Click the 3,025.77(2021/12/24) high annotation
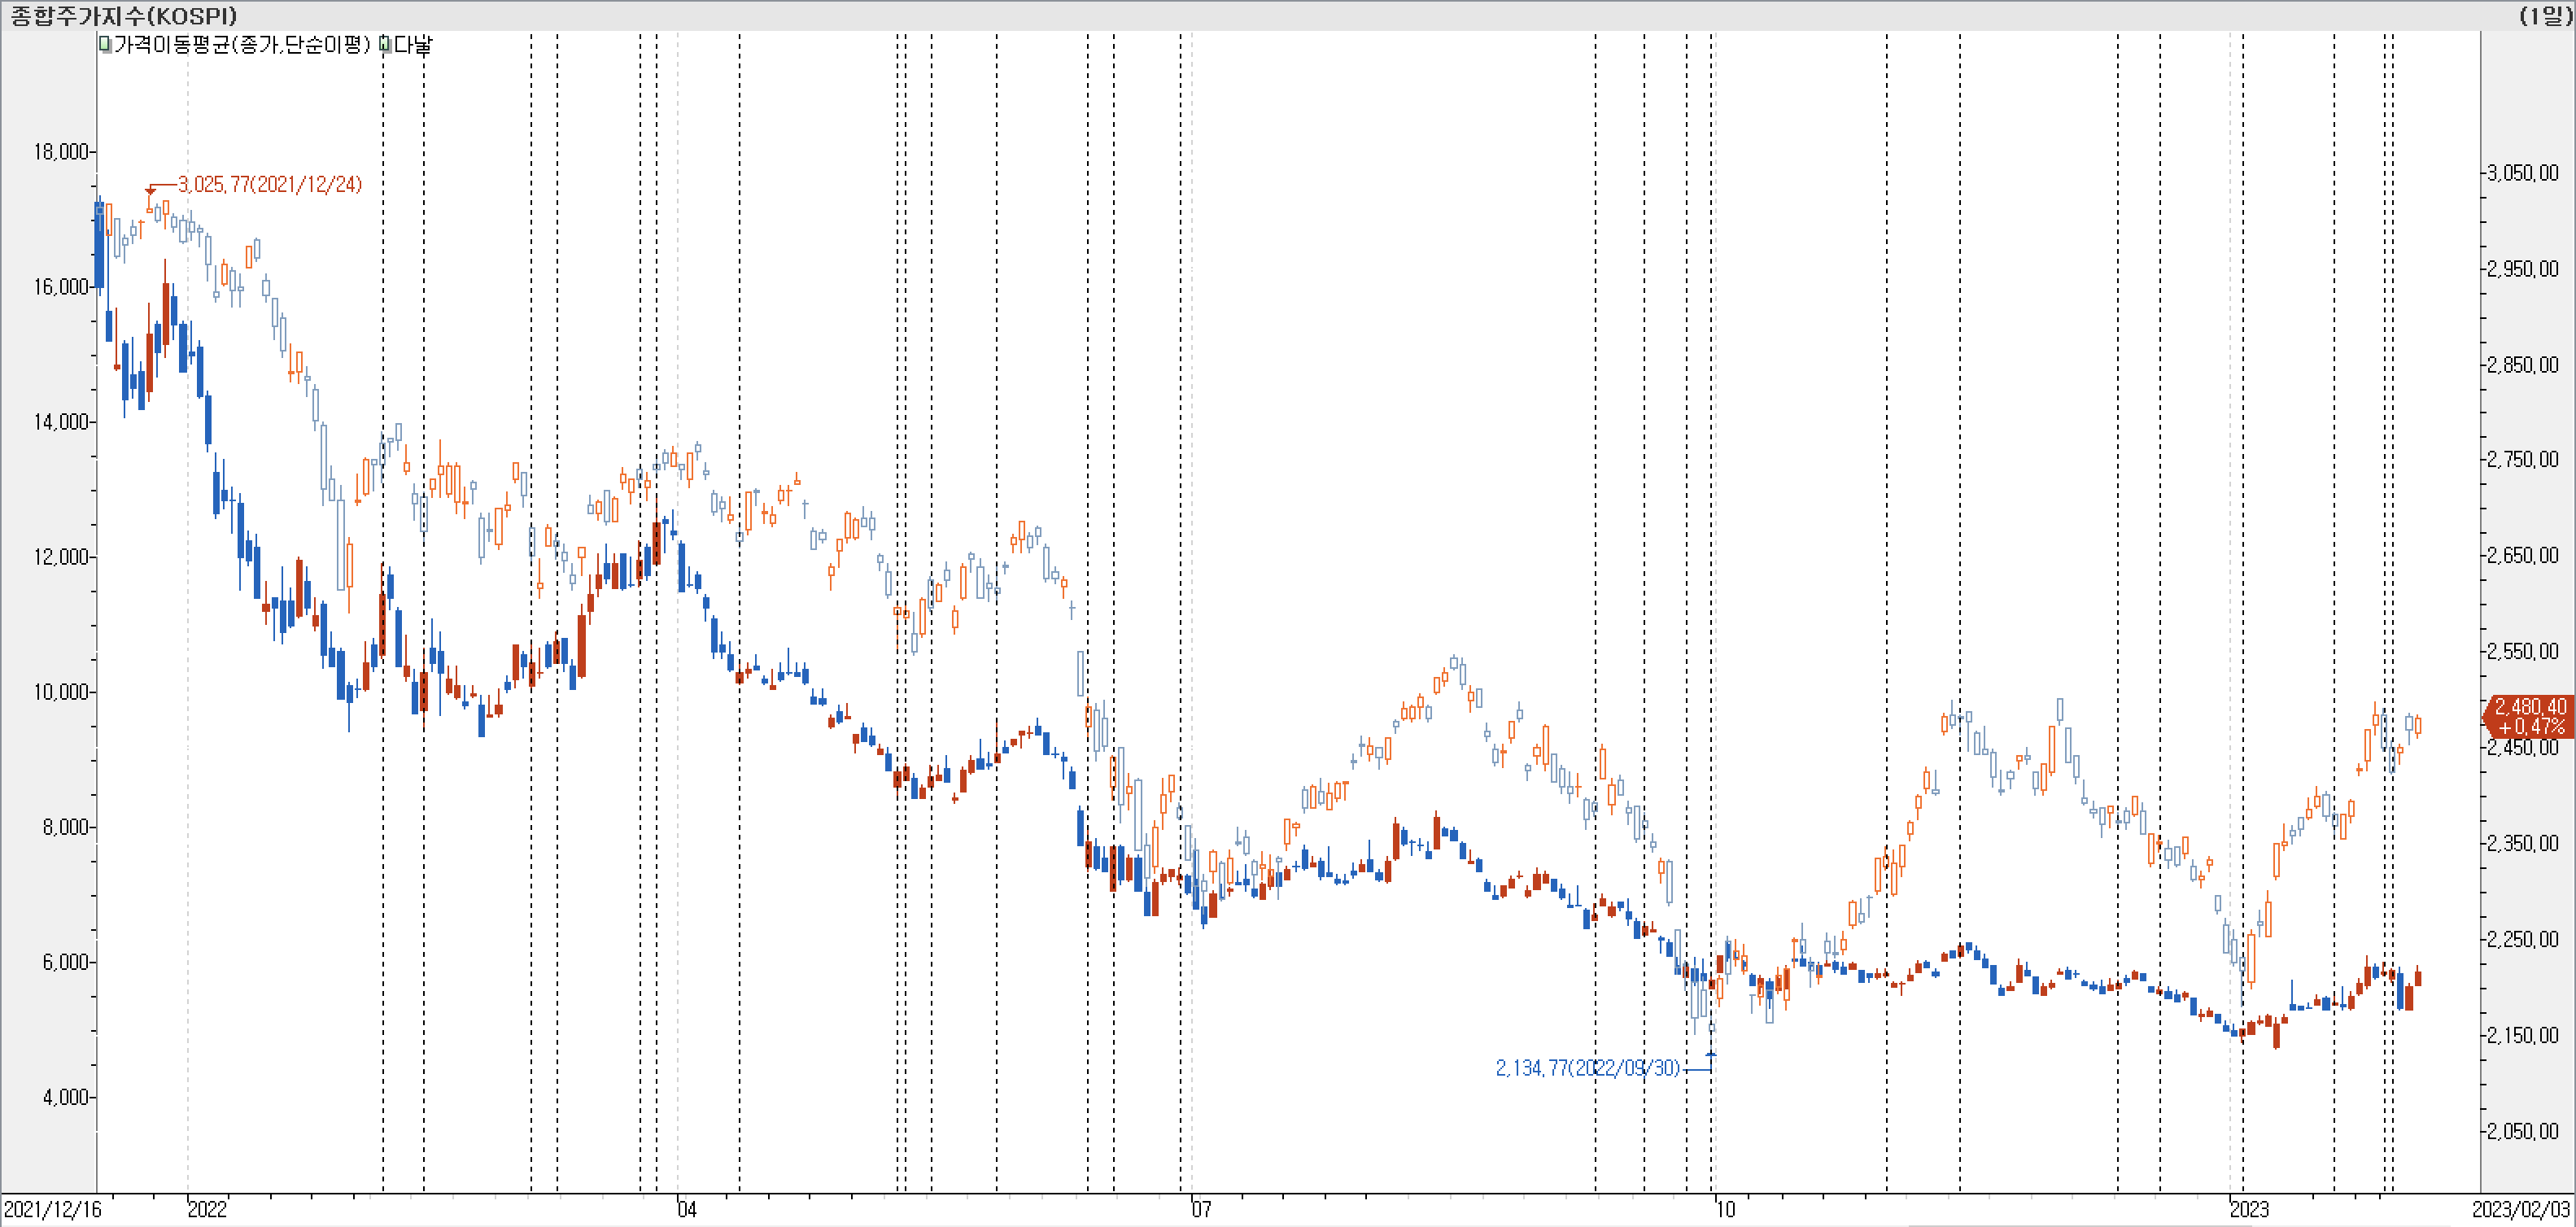2576x1227 pixels. (270, 184)
